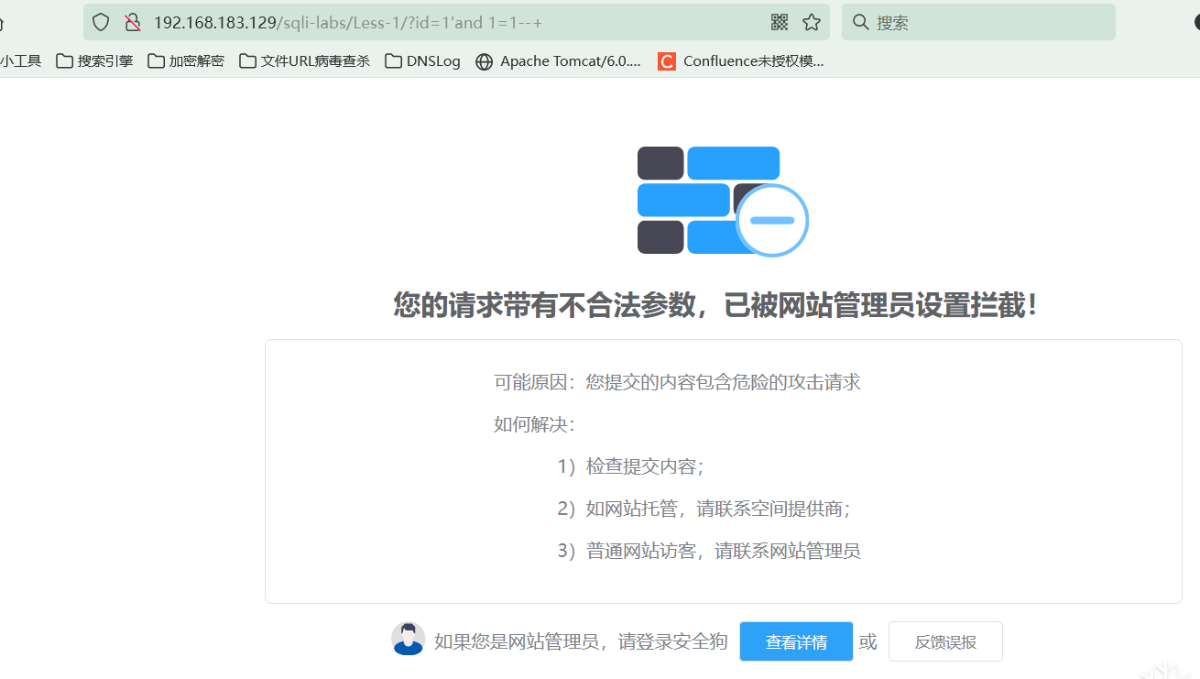Click the administrator avatar icon
This screenshot has width=1200, height=679.
408,639
